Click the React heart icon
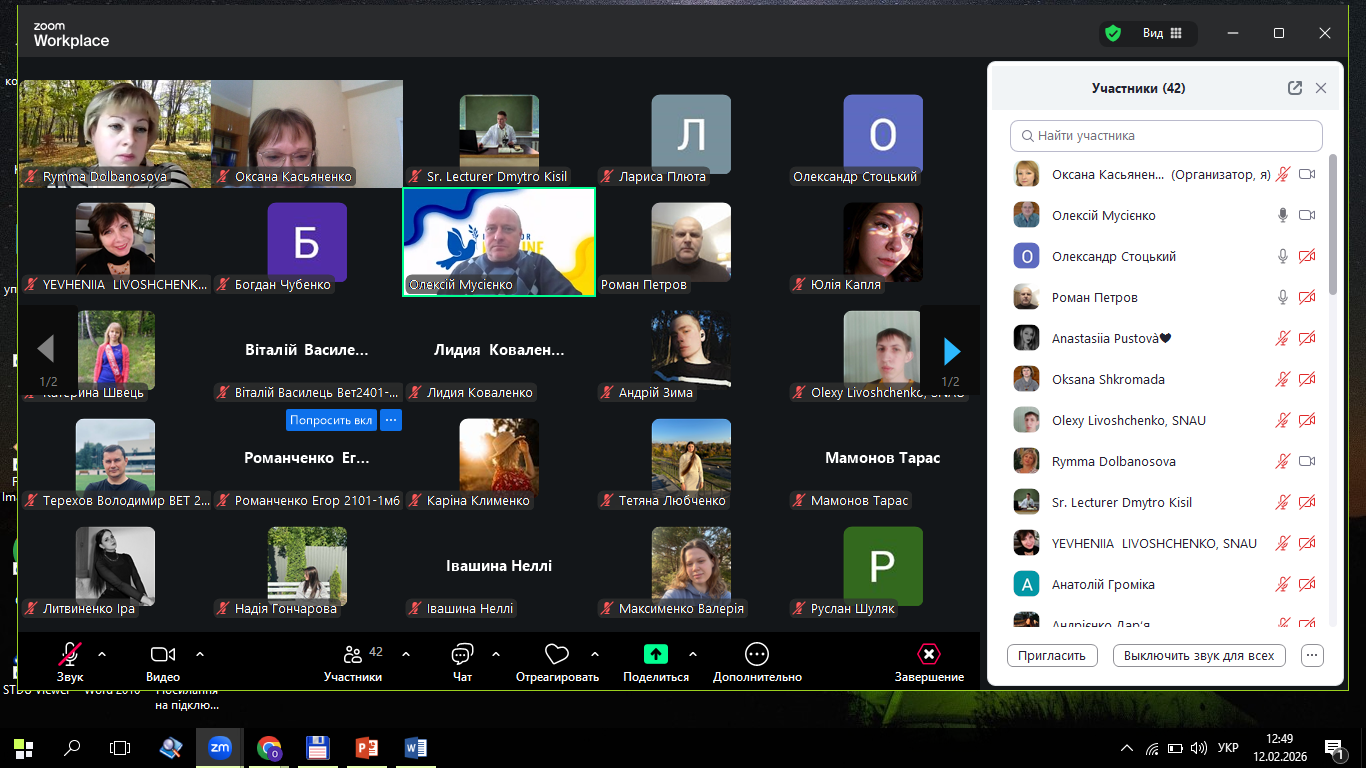 (556, 655)
